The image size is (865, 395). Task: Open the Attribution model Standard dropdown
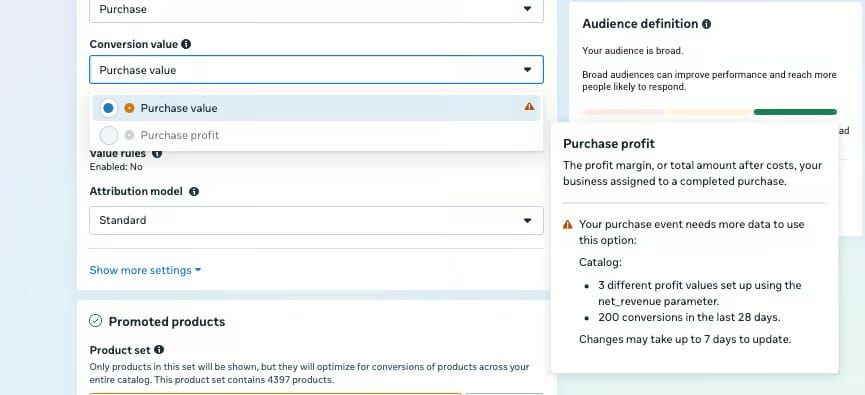tap(316, 221)
